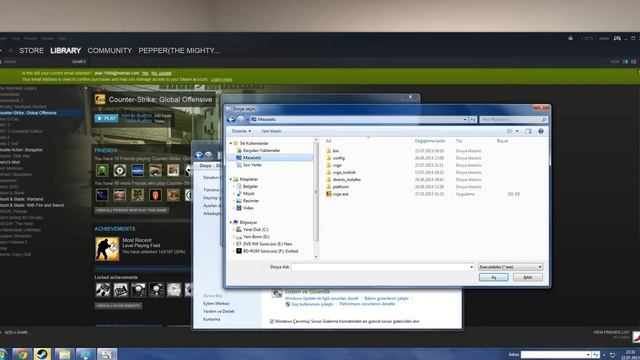Click the view mode icon in the file dialog toolbar
The height and width of the screenshot is (360, 640).
point(509,131)
